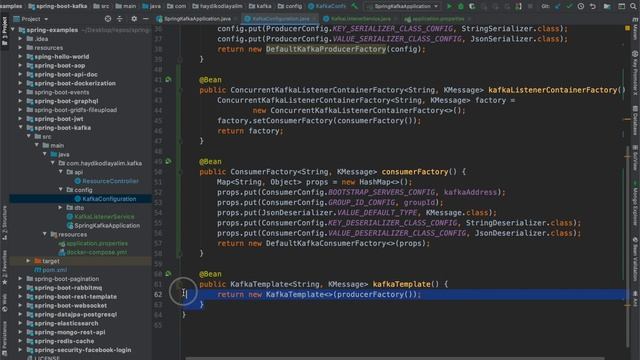
Task: Click the bean gutter icon next to kafkaListenerContainerFactory
Action: 168,80
